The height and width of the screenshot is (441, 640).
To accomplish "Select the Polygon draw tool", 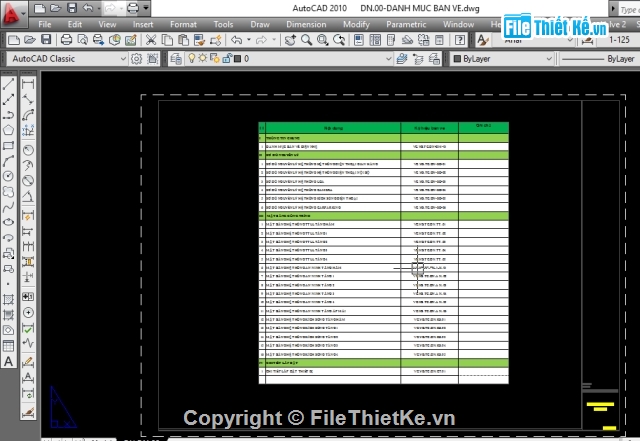I will pyautogui.click(x=8, y=130).
